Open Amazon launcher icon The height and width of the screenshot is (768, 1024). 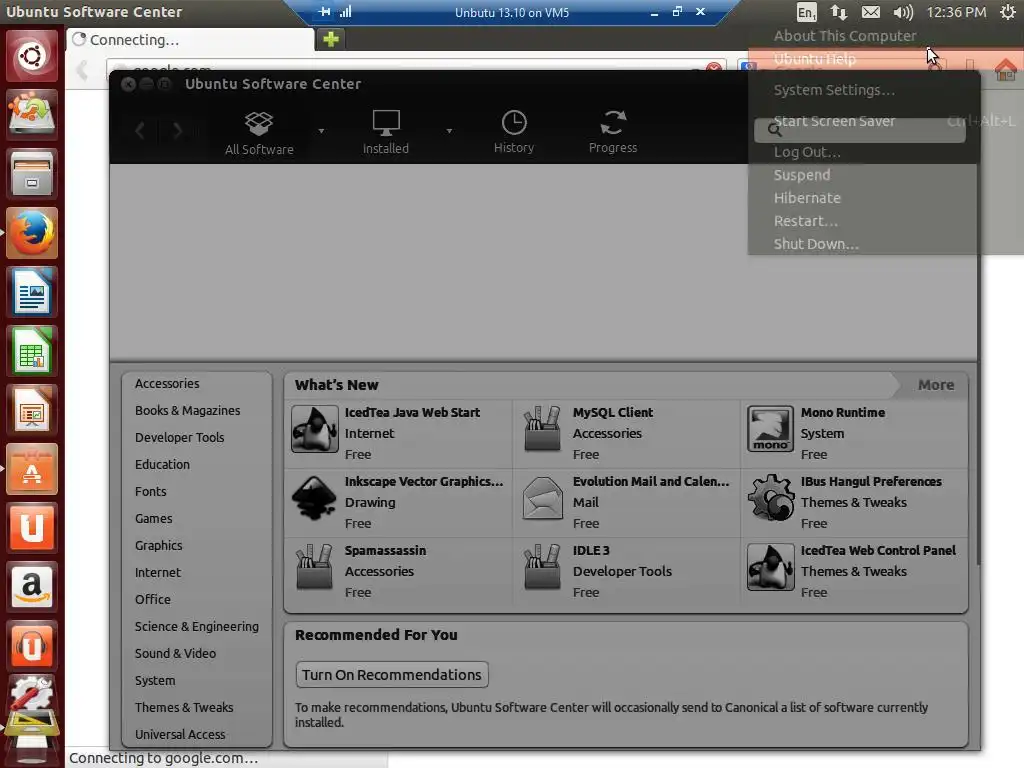(32, 586)
